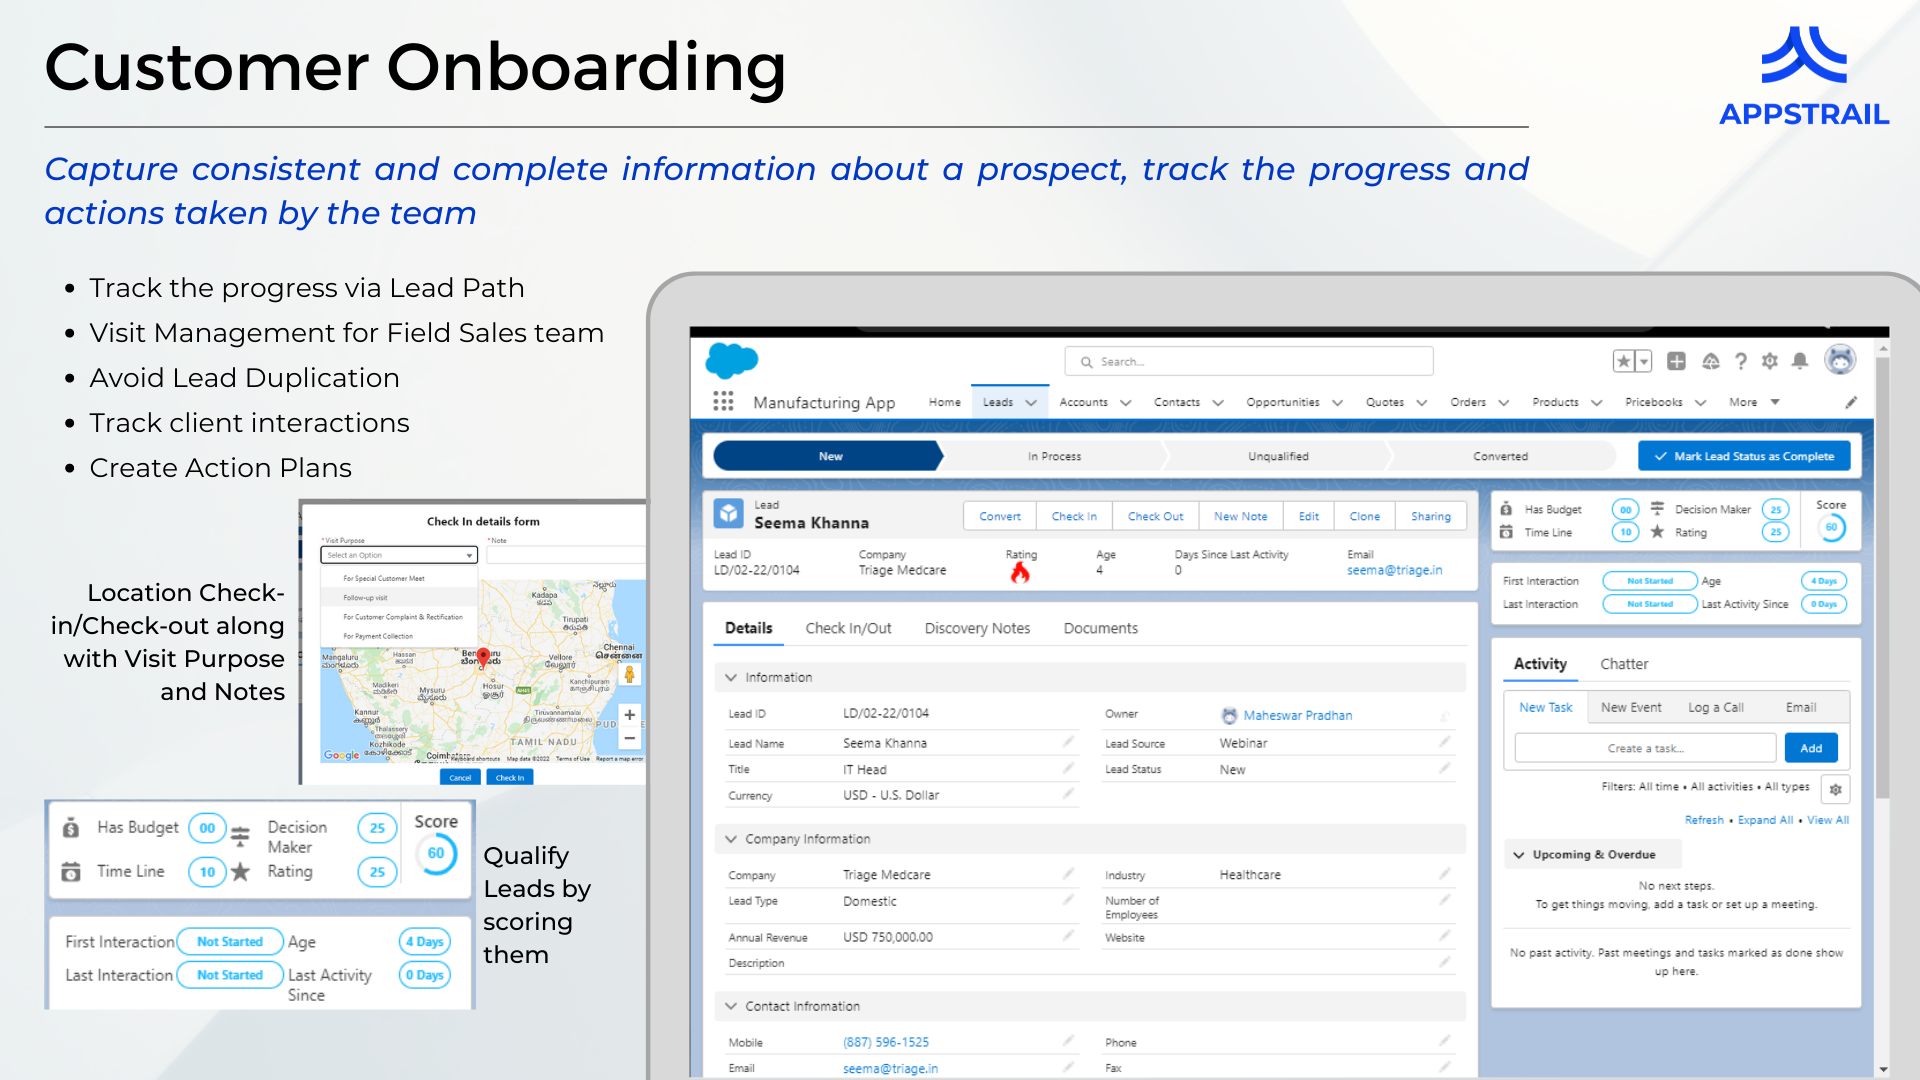Switch to the Chatter tab

[x=1624, y=664]
